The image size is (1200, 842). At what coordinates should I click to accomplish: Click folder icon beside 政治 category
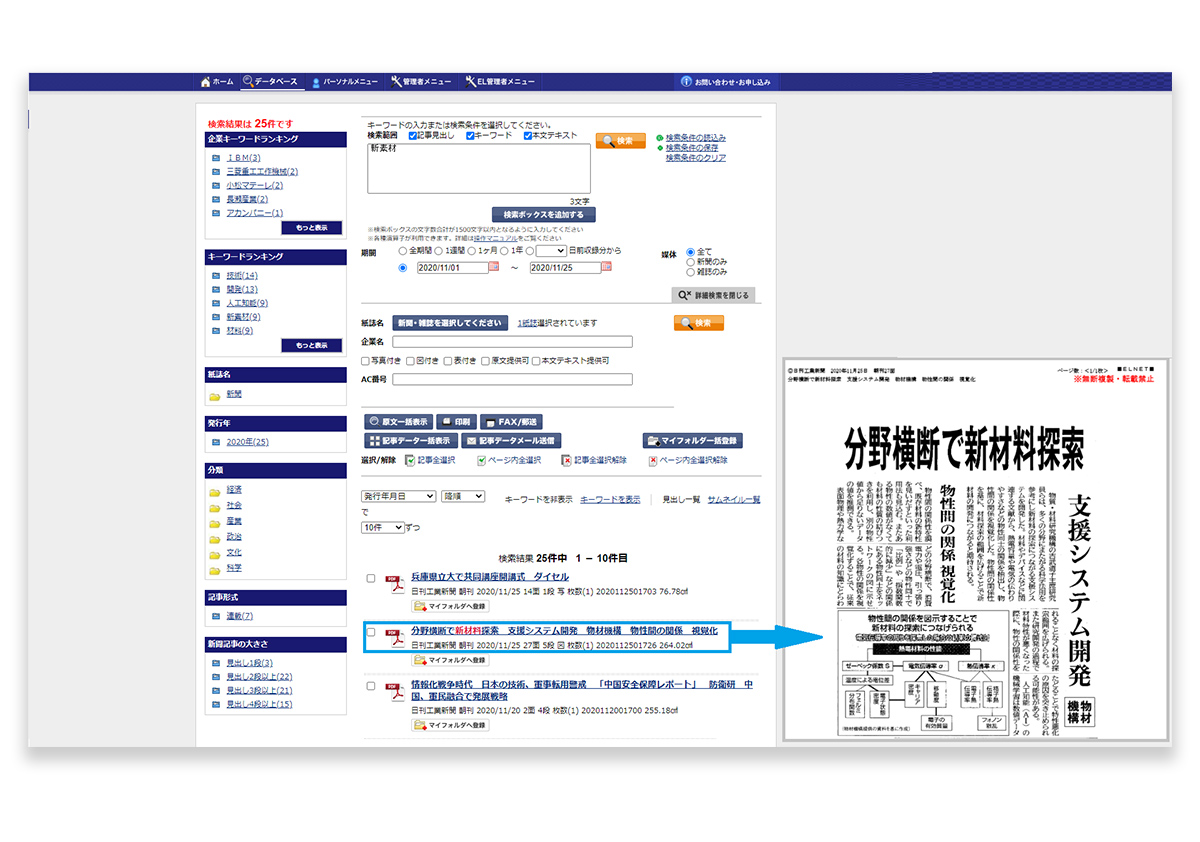[x=215, y=538]
